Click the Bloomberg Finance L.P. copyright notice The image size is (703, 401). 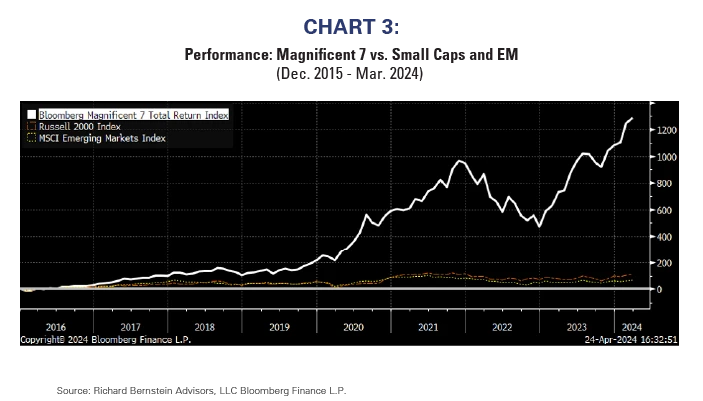[105, 339]
